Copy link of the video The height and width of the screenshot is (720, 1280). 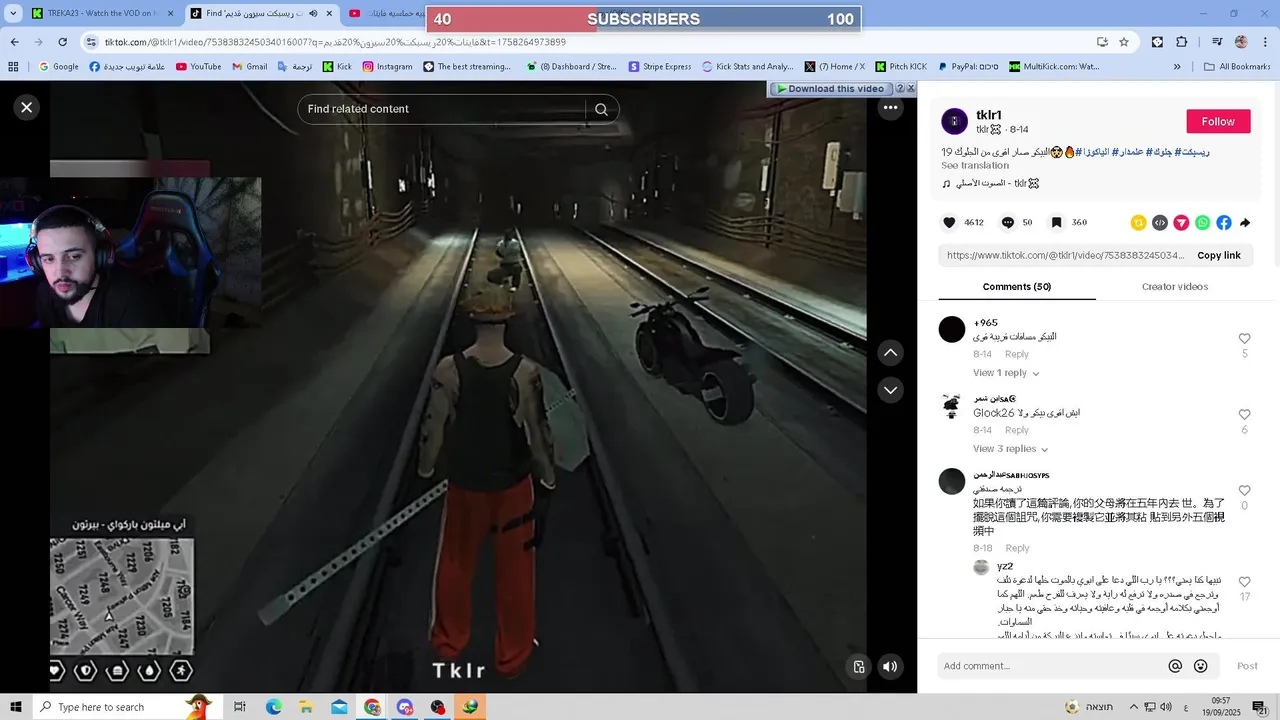[1219, 255]
